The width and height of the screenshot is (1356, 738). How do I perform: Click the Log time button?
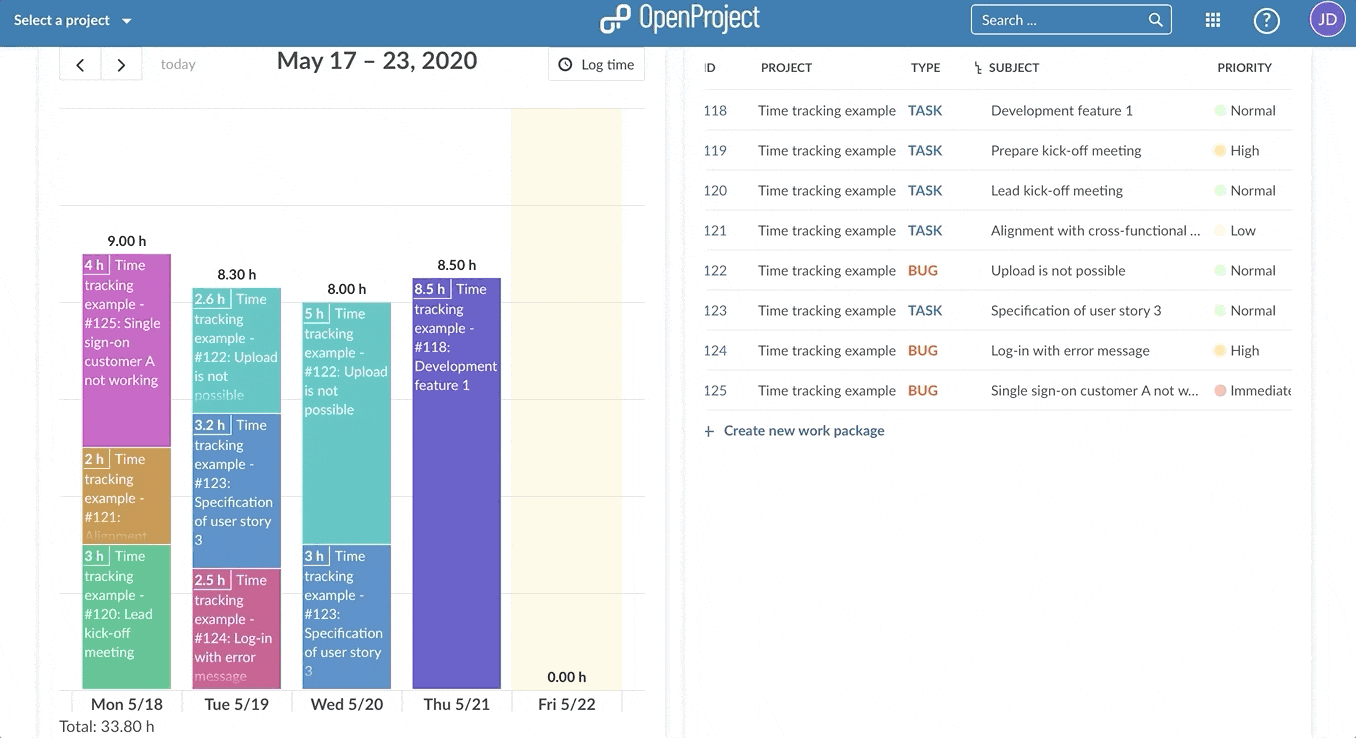[596, 65]
